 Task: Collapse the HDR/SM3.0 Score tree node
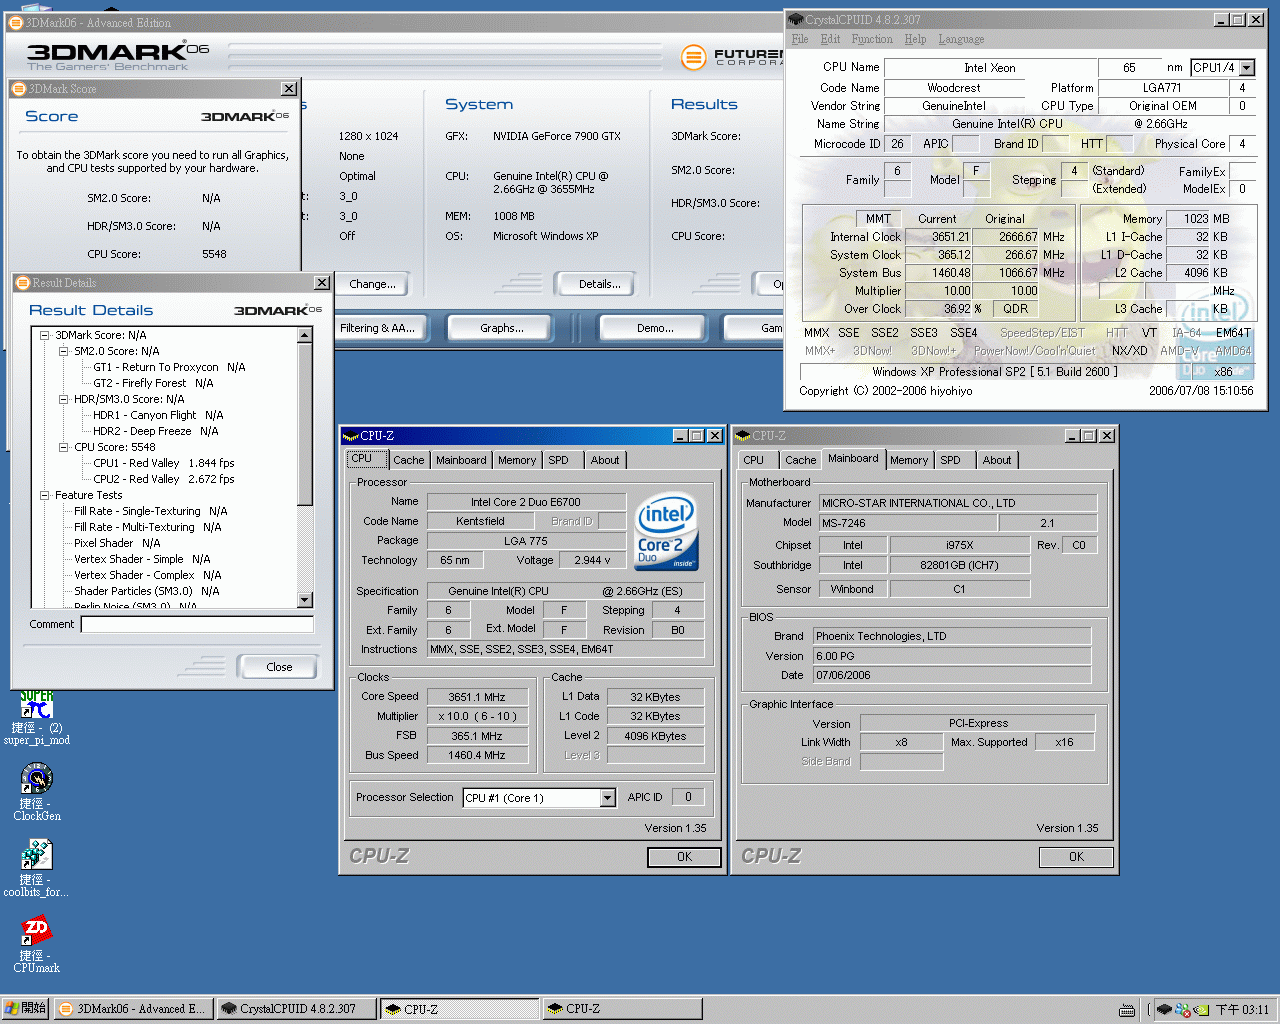click(x=64, y=399)
